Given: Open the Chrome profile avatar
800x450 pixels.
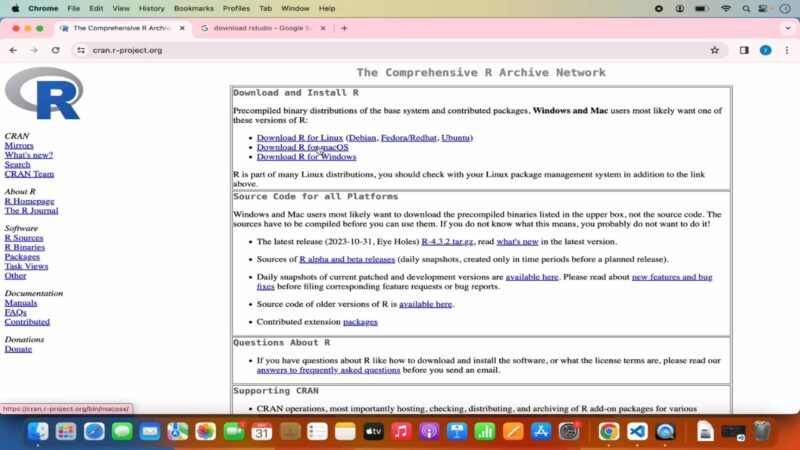Looking at the screenshot, I should click(765, 50).
